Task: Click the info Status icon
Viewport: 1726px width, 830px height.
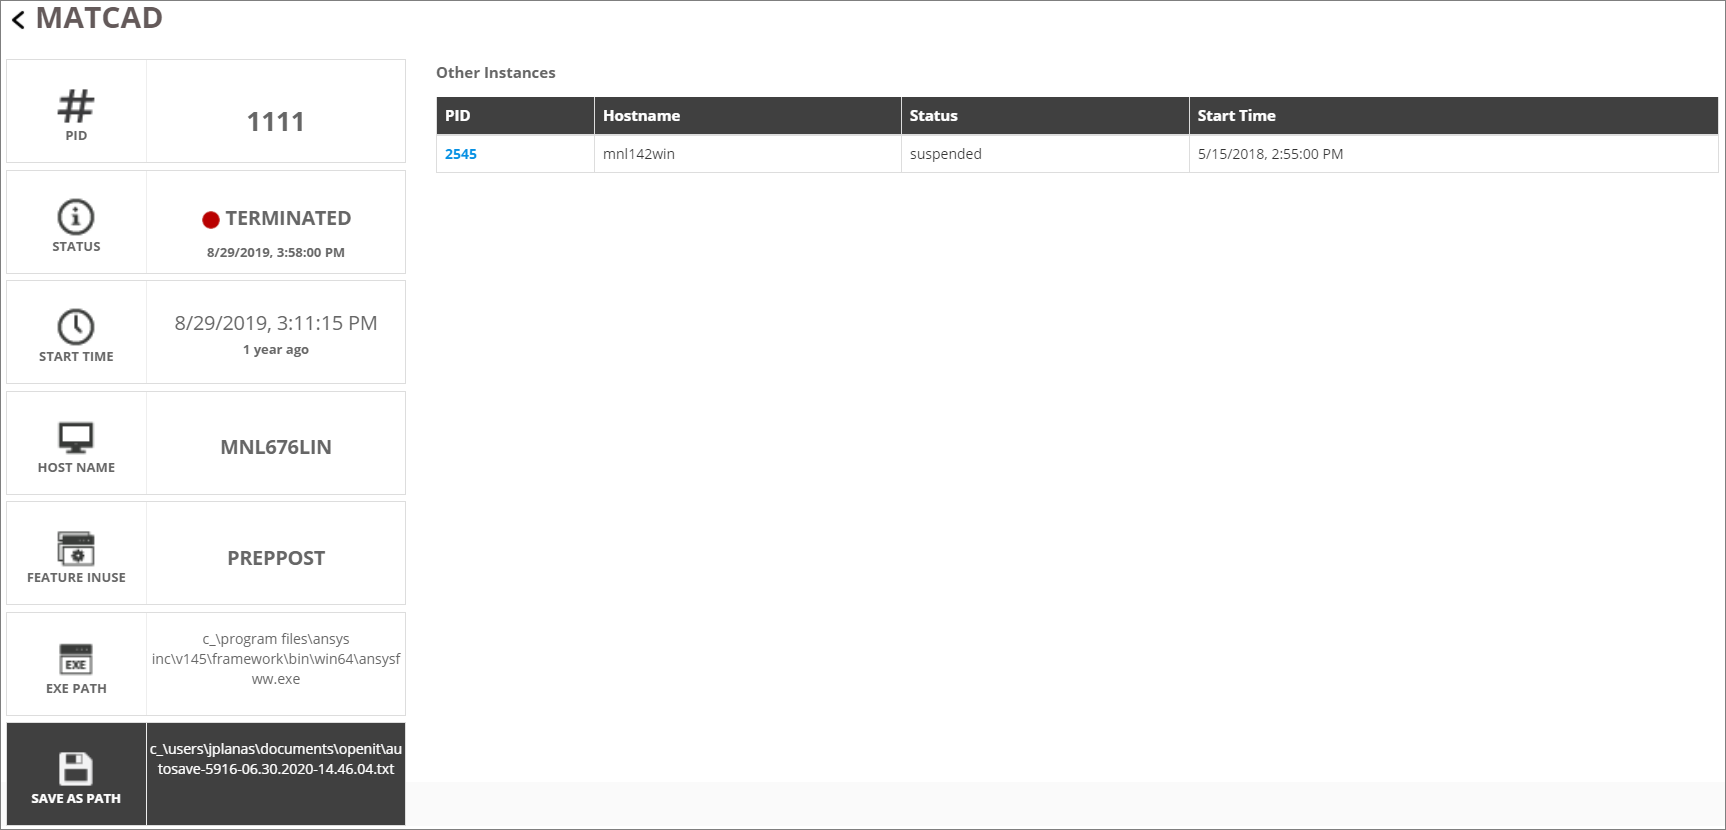Action: 76,217
